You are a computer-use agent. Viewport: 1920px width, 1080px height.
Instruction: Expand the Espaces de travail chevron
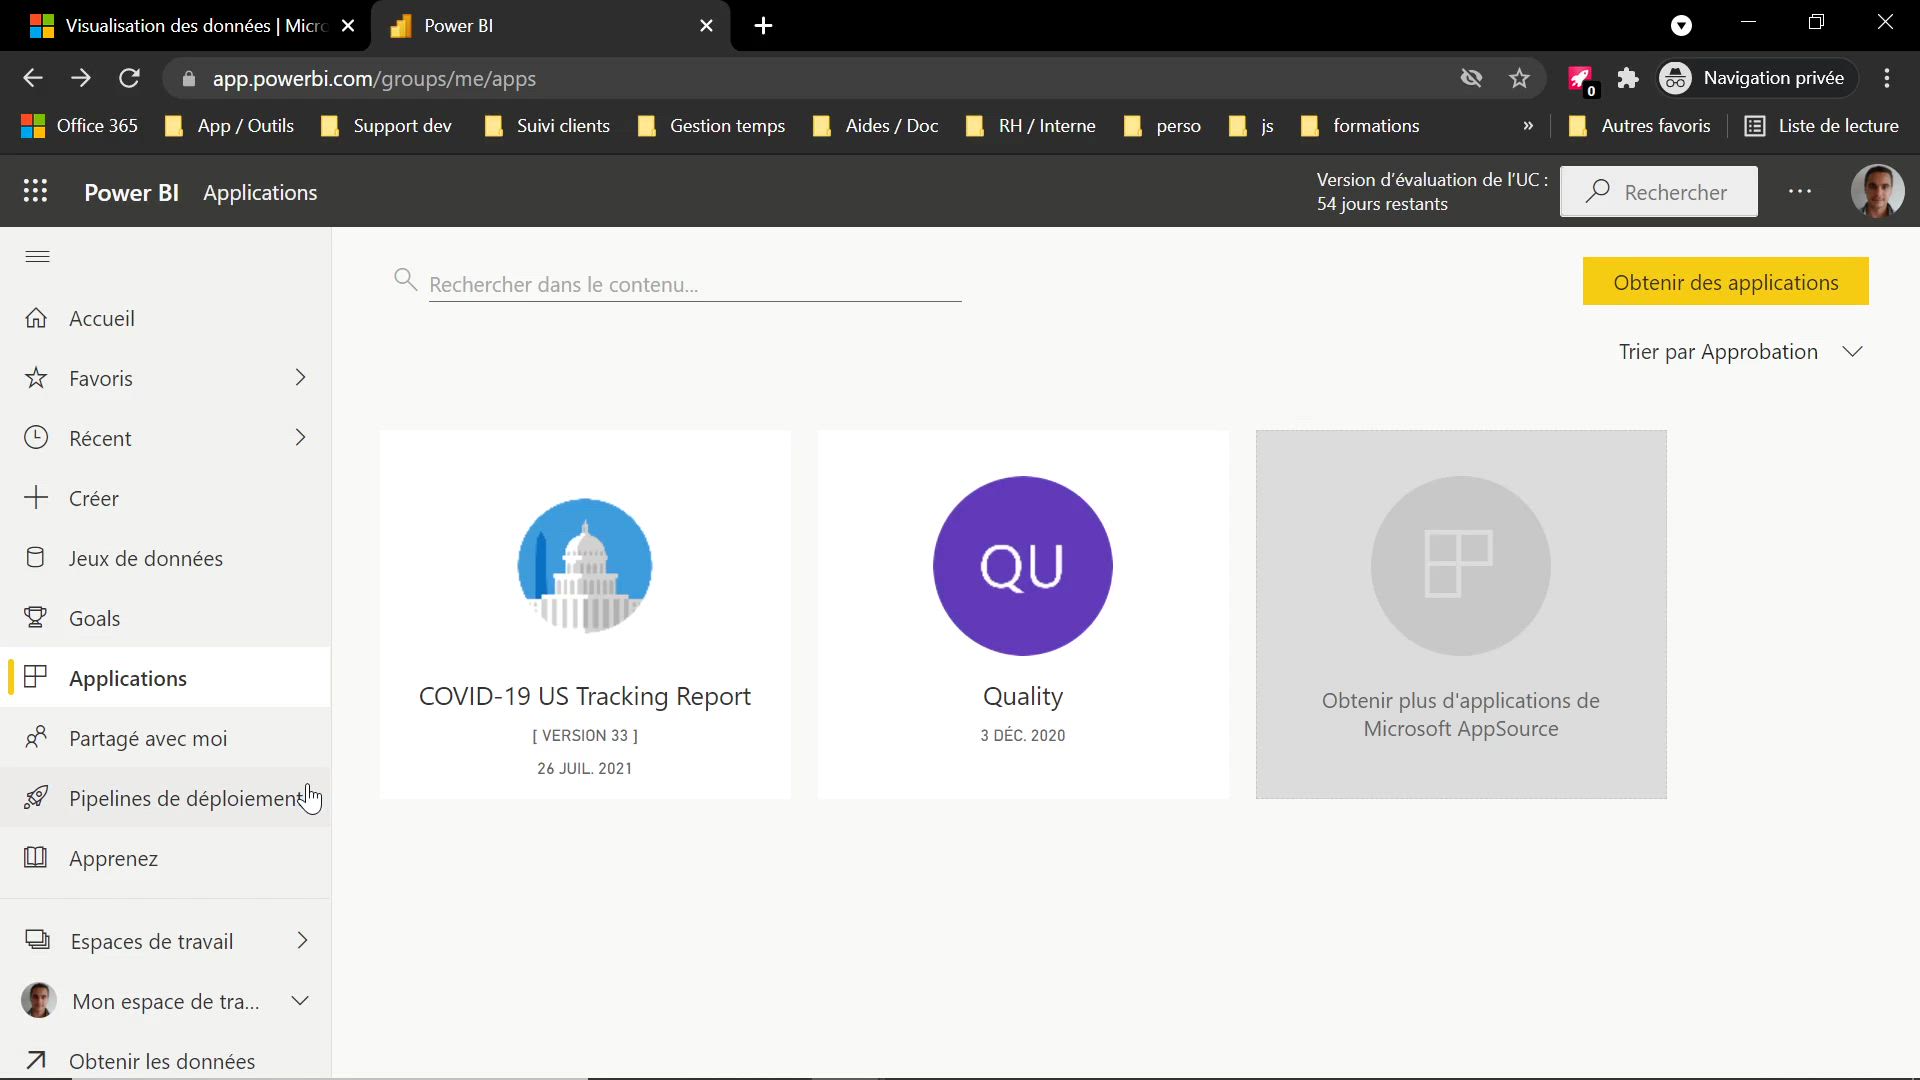coord(302,940)
